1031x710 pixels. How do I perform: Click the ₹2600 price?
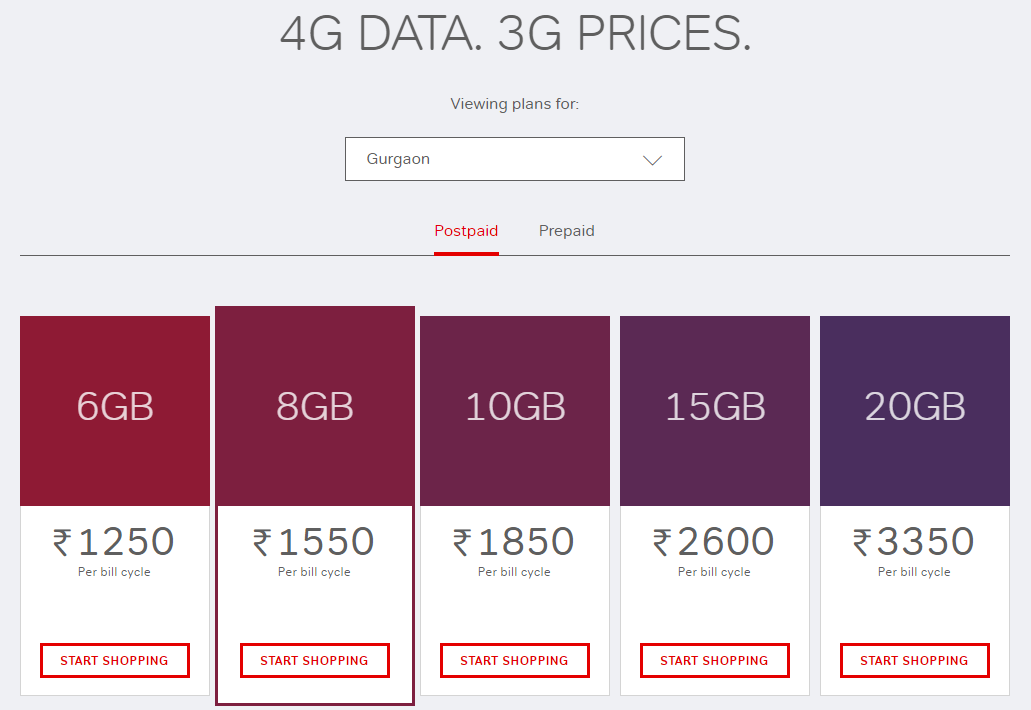714,542
